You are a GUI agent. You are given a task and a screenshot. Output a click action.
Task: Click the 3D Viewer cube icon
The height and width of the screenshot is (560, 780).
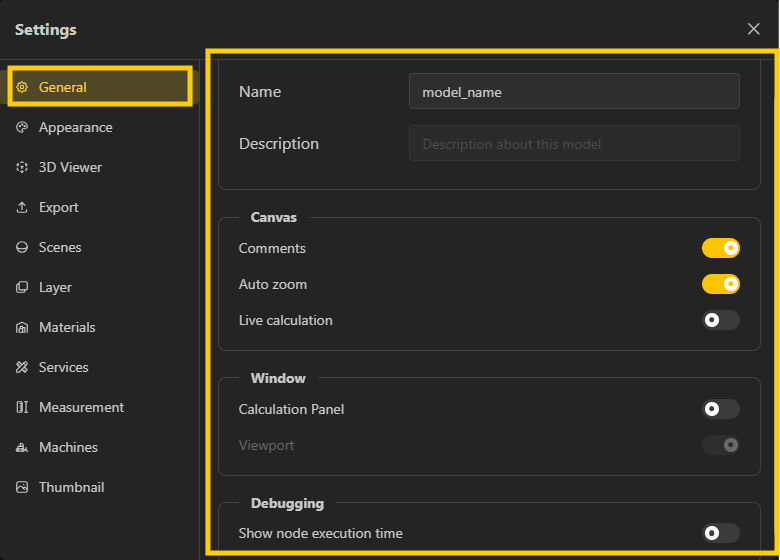click(22, 167)
